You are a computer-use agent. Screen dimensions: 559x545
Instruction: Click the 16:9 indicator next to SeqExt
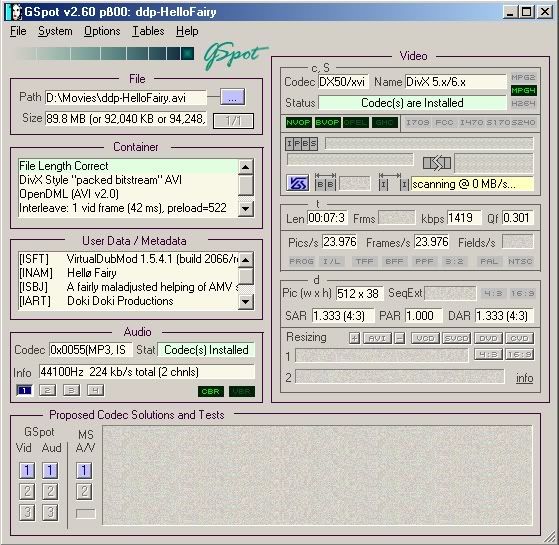click(522, 293)
